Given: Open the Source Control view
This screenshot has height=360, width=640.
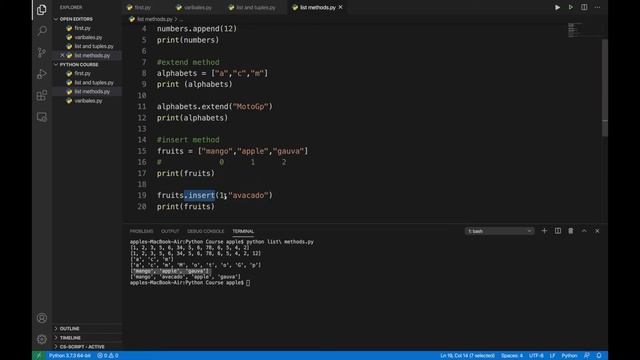Looking at the screenshot, I should pyautogui.click(x=42, y=53).
